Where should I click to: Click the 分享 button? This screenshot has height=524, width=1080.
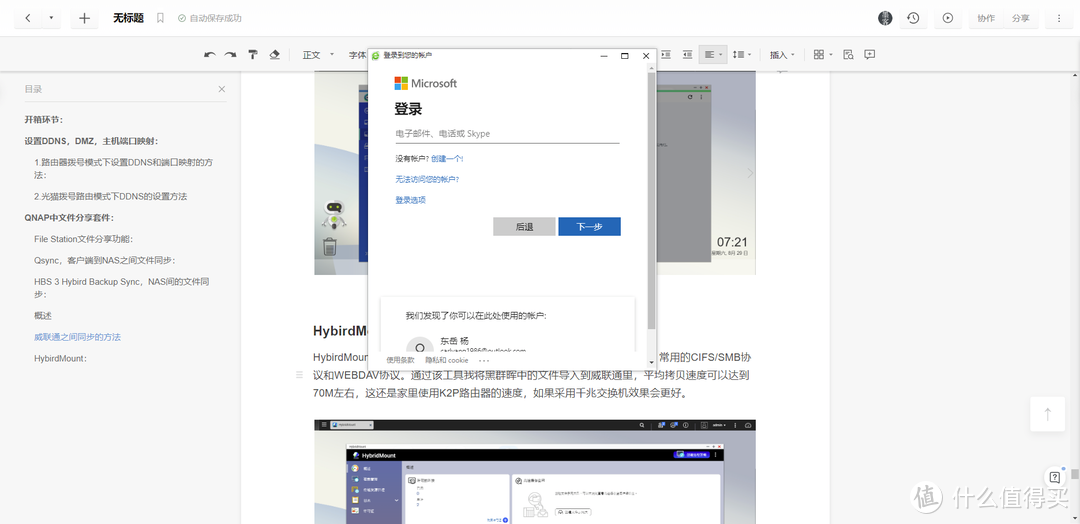[x=1021, y=19]
